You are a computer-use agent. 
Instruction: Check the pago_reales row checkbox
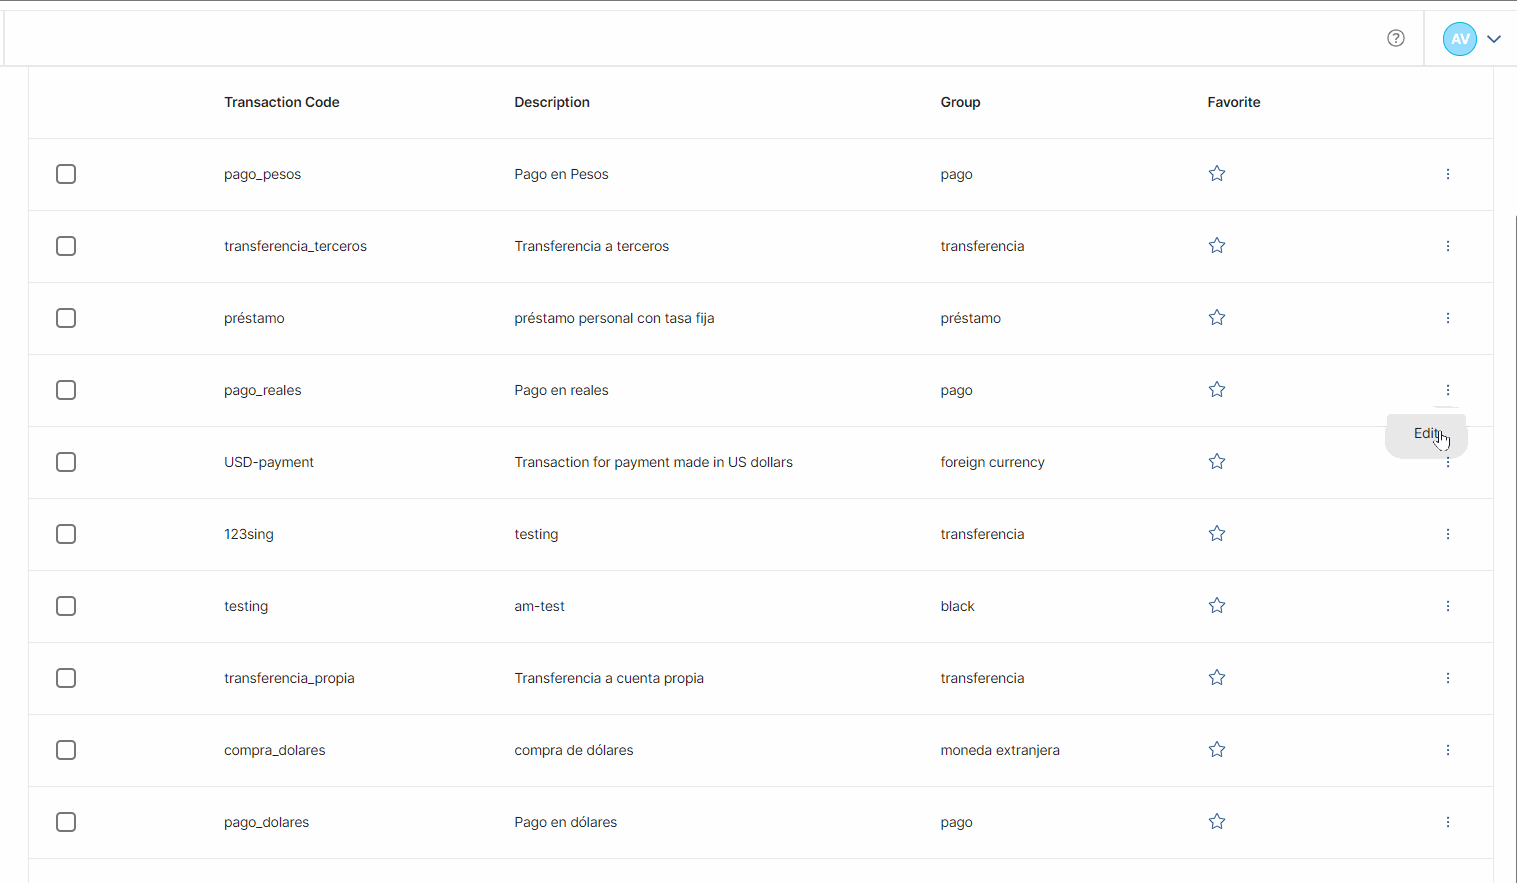click(x=66, y=390)
